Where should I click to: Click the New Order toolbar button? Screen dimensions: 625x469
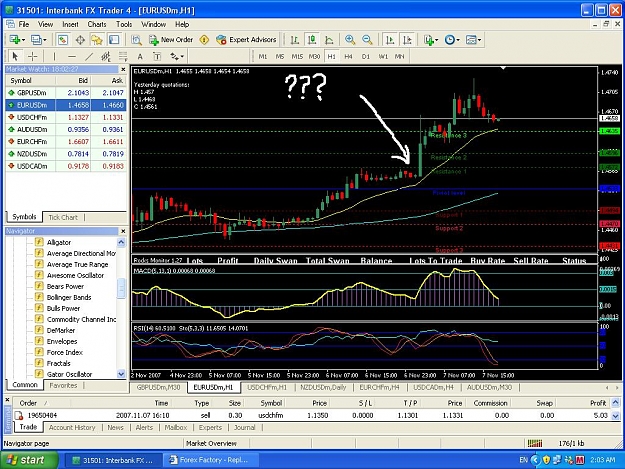pyautogui.click(x=171, y=40)
